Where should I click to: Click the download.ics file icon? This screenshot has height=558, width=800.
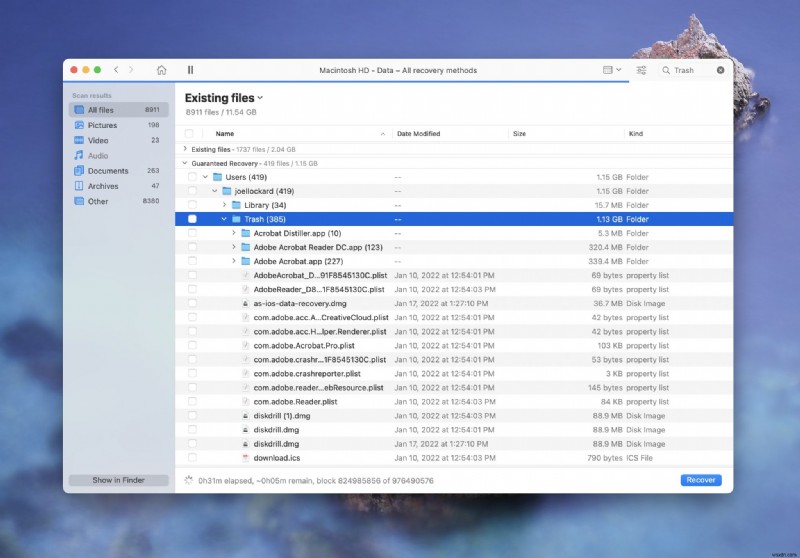click(x=245, y=458)
